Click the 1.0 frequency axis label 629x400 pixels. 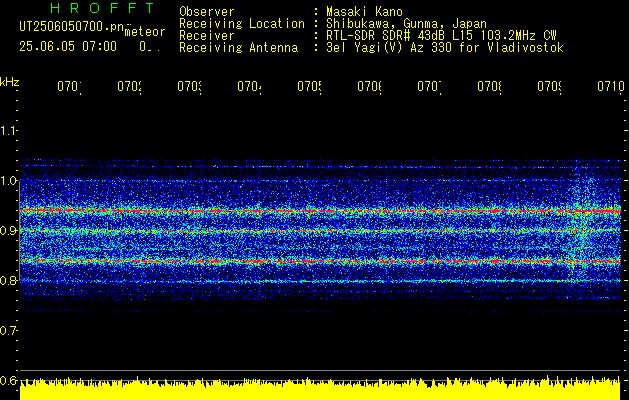[x=8, y=181]
